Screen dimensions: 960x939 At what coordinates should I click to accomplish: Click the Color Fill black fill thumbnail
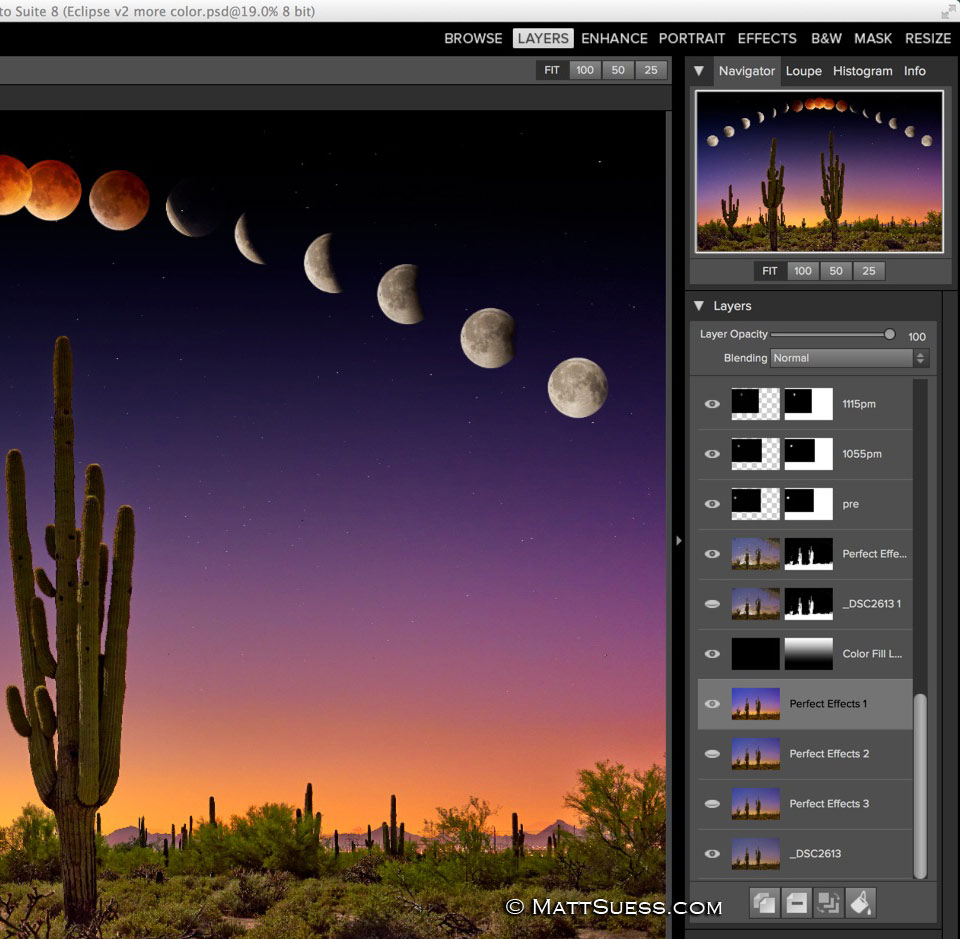click(756, 654)
